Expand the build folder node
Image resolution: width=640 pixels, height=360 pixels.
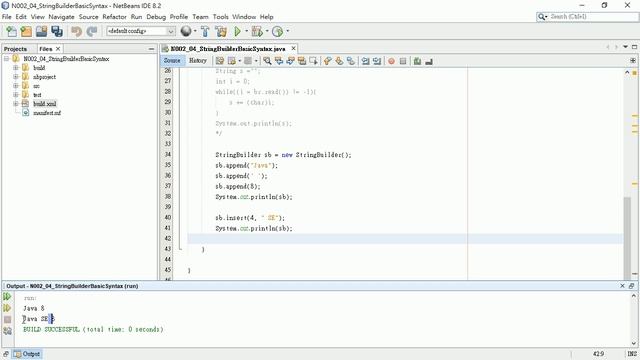point(16,68)
